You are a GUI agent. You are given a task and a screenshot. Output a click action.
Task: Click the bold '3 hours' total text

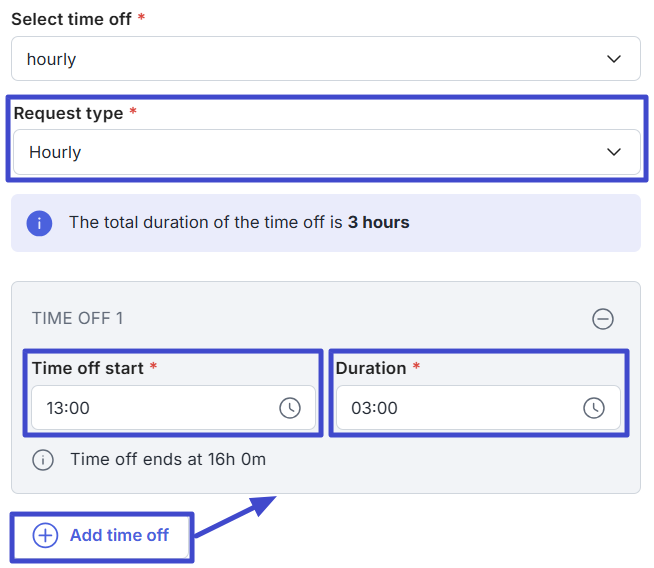(x=379, y=222)
